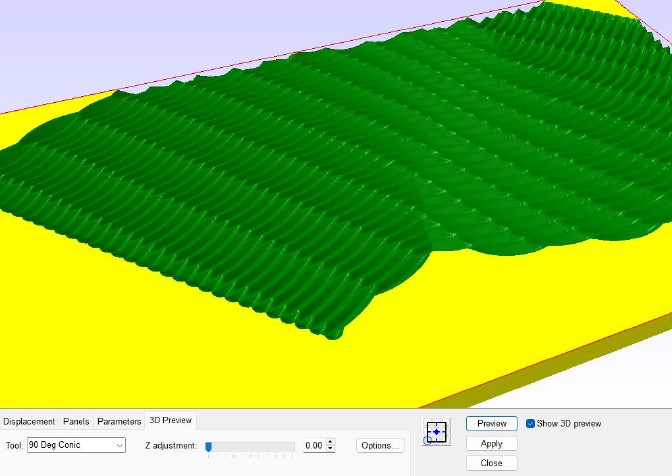Image resolution: width=672 pixels, height=476 pixels.
Task: Open the Panels tab
Action: [x=76, y=421]
